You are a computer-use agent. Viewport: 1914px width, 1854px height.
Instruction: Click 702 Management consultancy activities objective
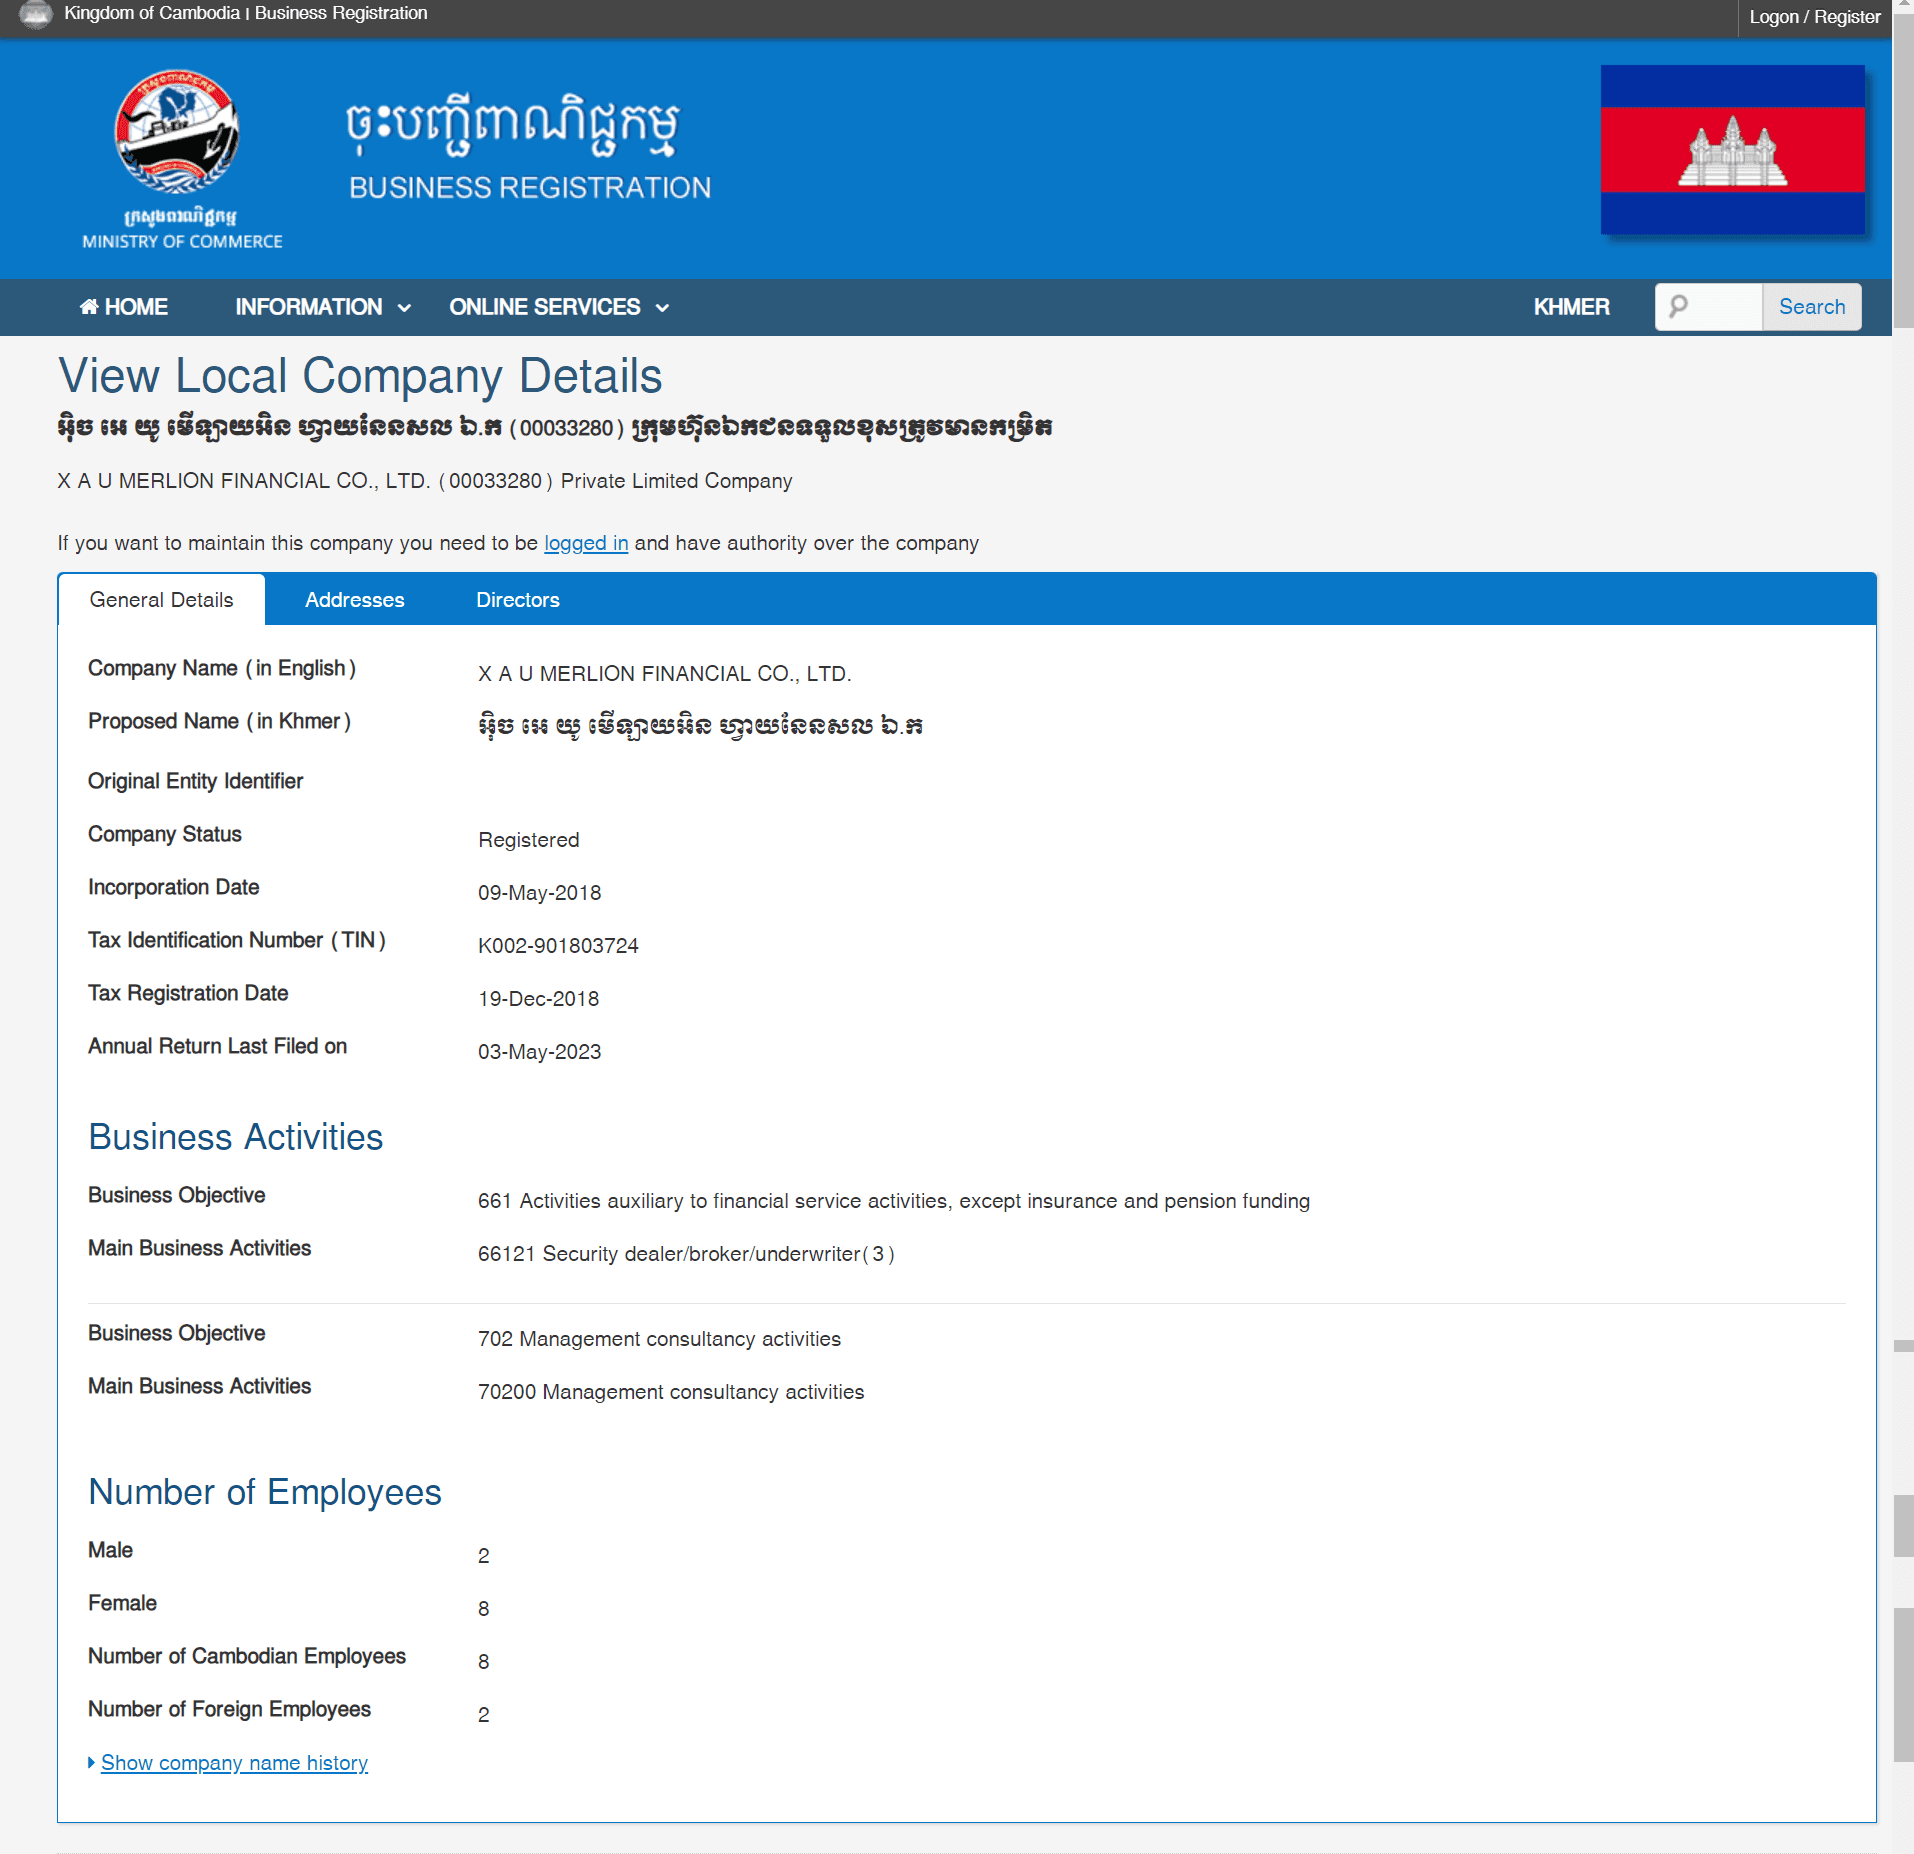660,1339
